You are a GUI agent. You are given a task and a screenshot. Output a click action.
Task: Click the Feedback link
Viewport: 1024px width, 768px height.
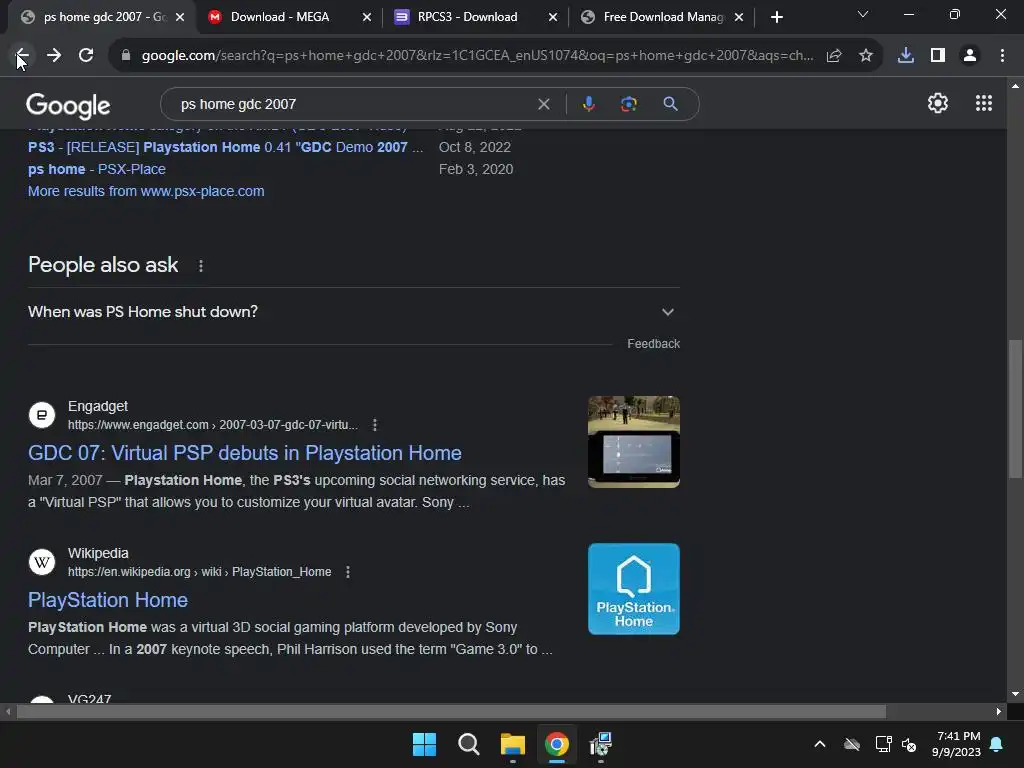(653, 344)
